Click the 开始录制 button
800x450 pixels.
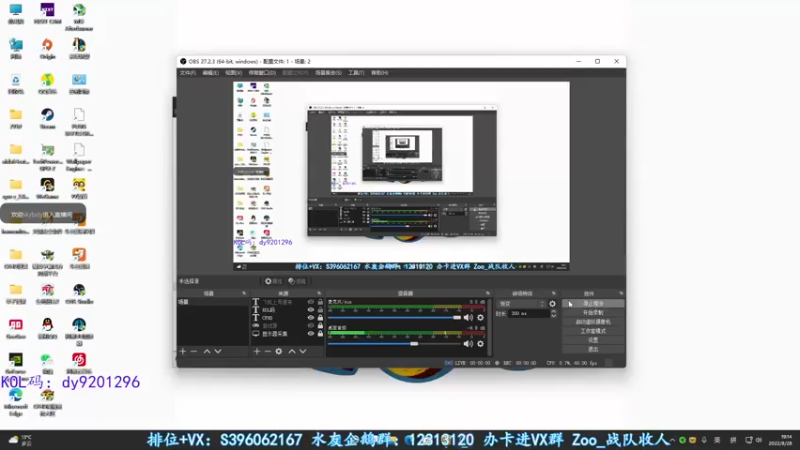coord(593,313)
